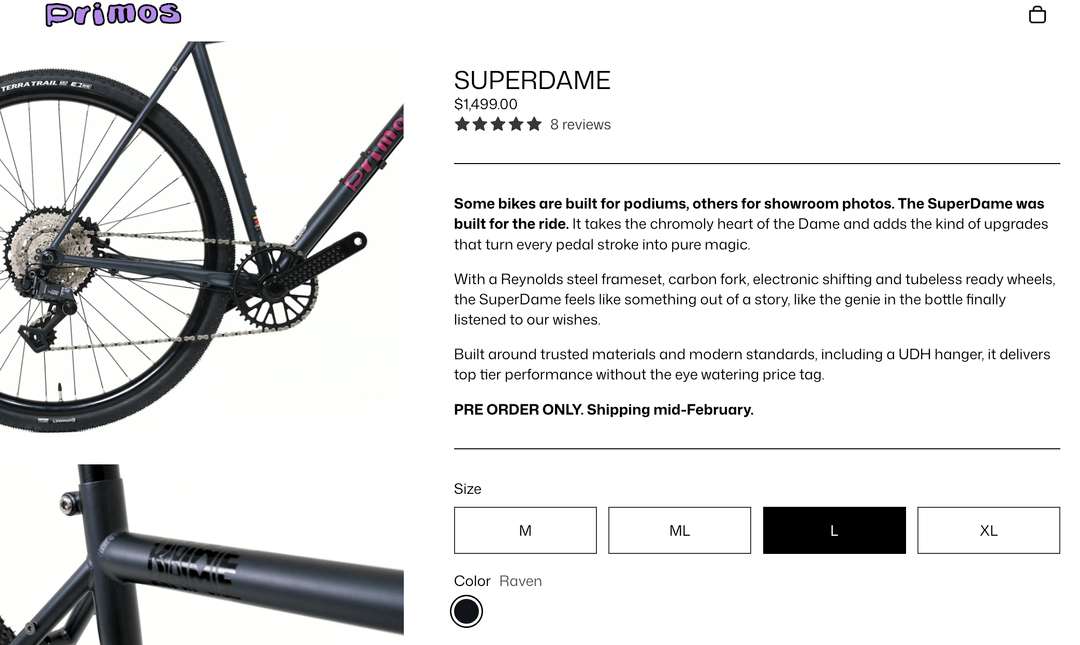View the frame top tube close-up photo
Image resolution: width=1080 pixels, height=645 pixels.
point(200,555)
